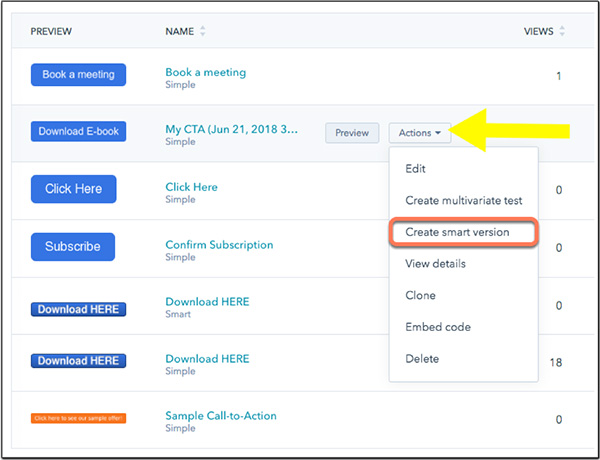This screenshot has width=600, height=460.
Task: Select Clone in the Actions menu
Action: [420, 295]
